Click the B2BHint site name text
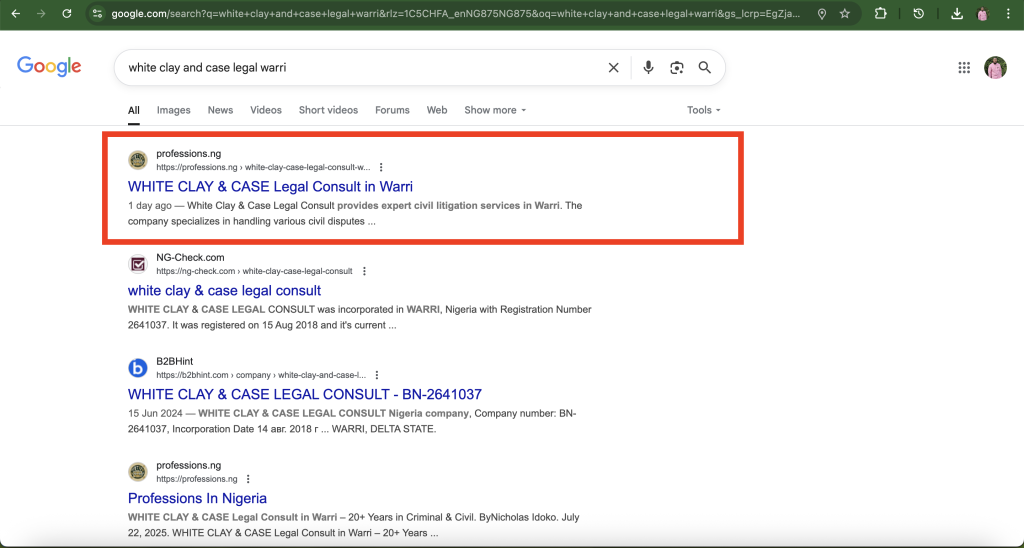This screenshot has height=548, width=1024. click(x=174, y=361)
